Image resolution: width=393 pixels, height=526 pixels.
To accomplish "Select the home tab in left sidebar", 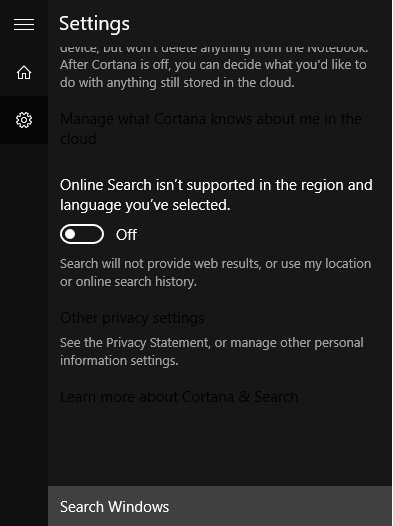I will 24,72.
